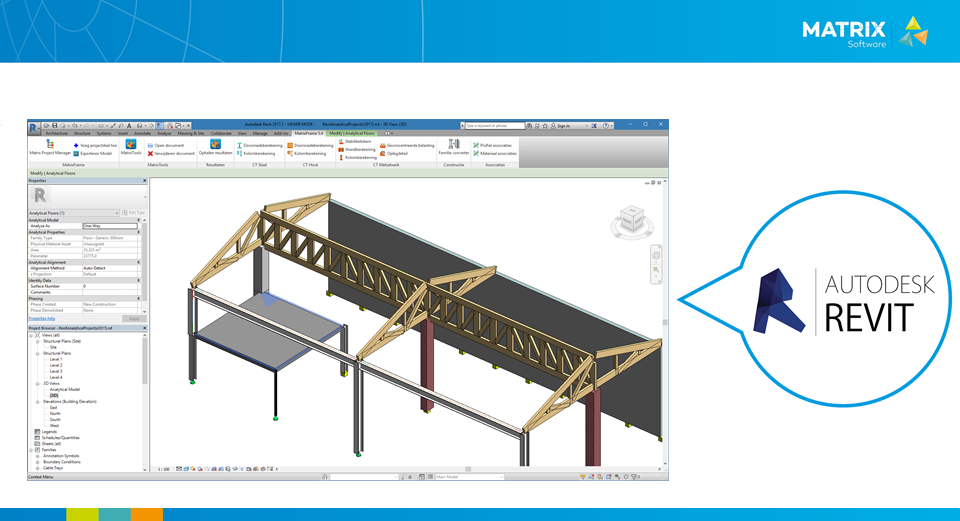960x521 pixels.
Task: Click Exporteren Model button
Action: pyautogui.click(x=93, y=154)
